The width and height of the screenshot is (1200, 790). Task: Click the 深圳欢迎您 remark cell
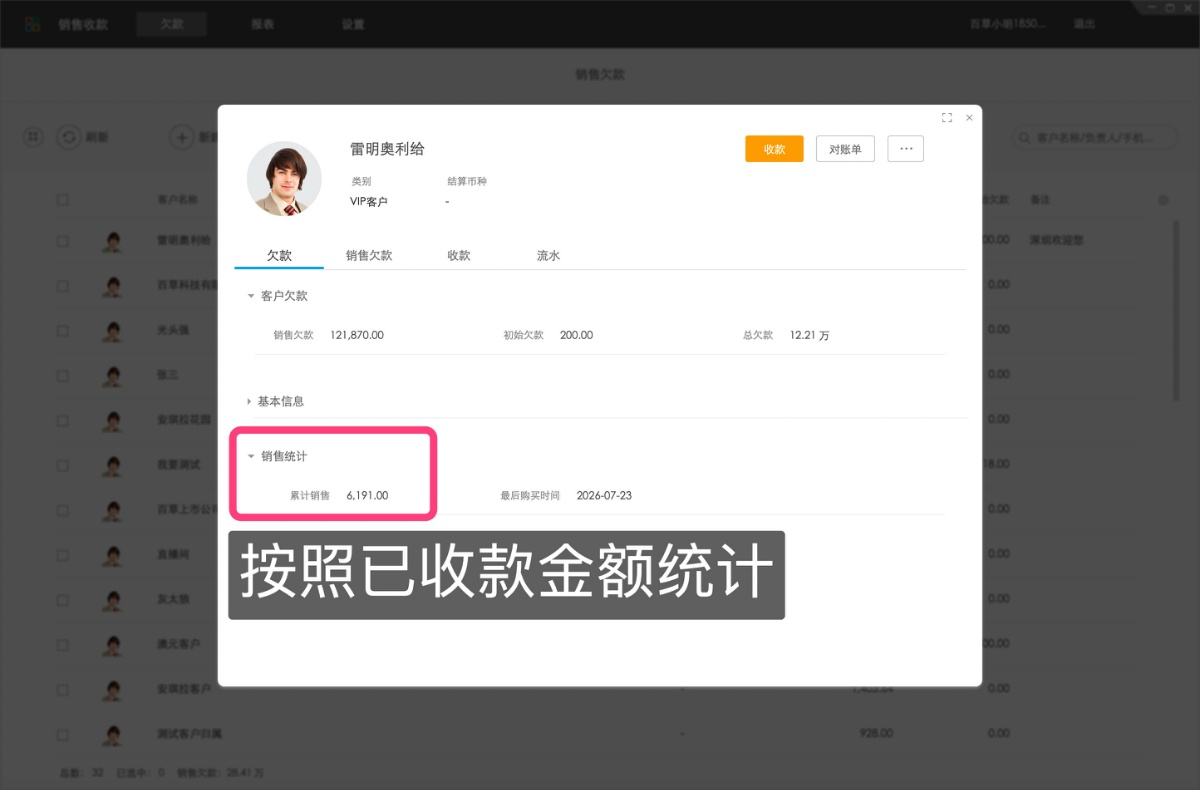click(1056, 241)
